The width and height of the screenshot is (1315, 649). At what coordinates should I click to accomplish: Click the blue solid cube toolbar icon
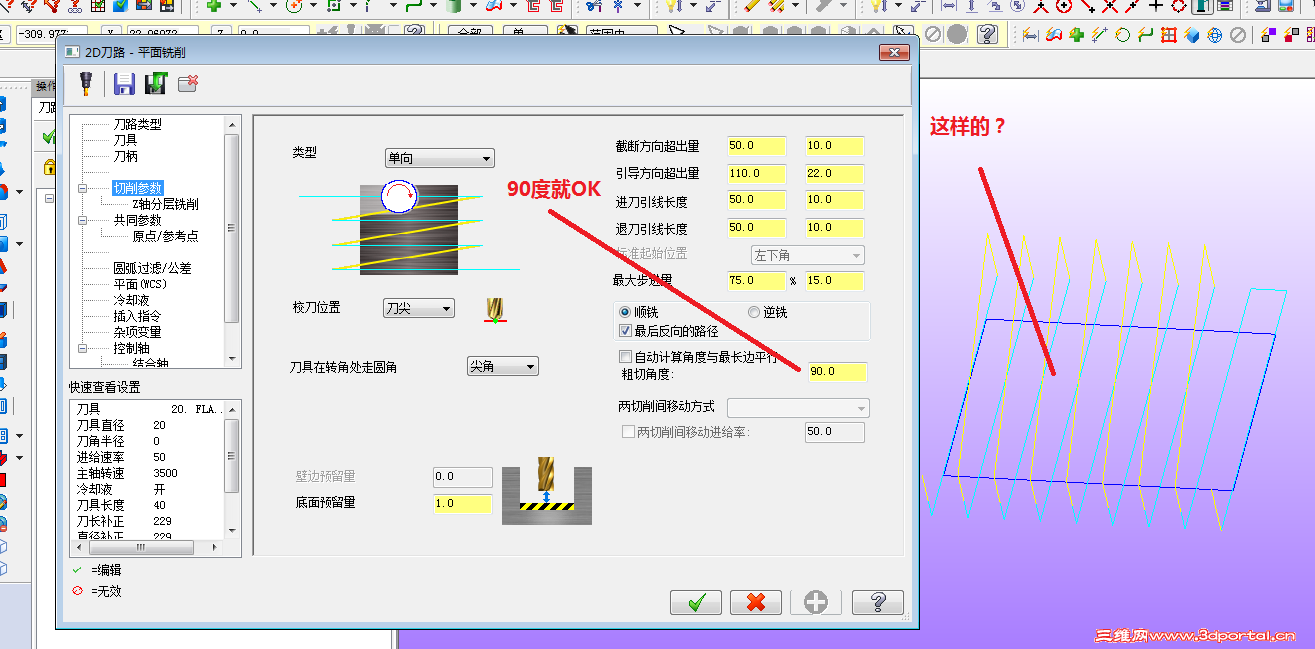pyautogui.click(x=1192, y=35)
